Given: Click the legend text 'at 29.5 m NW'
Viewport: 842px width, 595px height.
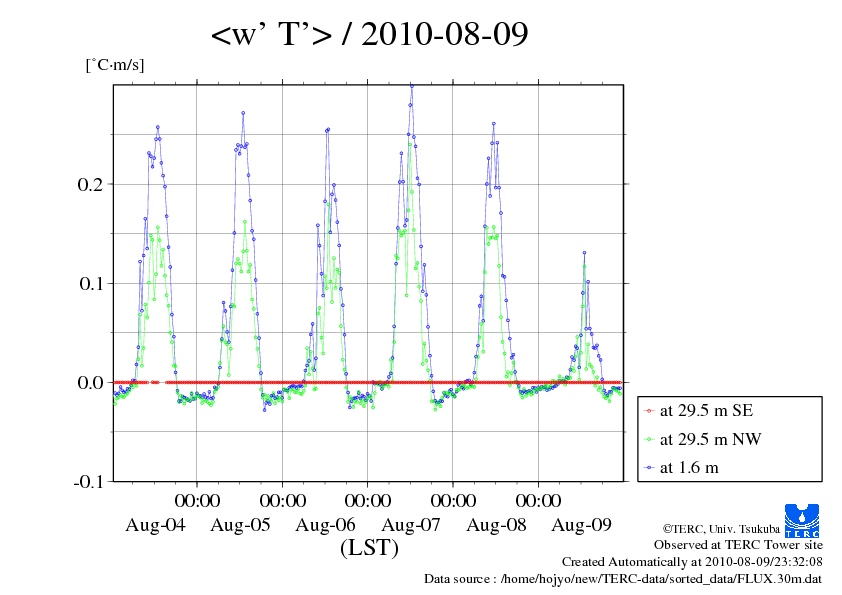Looking at the screenshot, I should coord(710,439).
